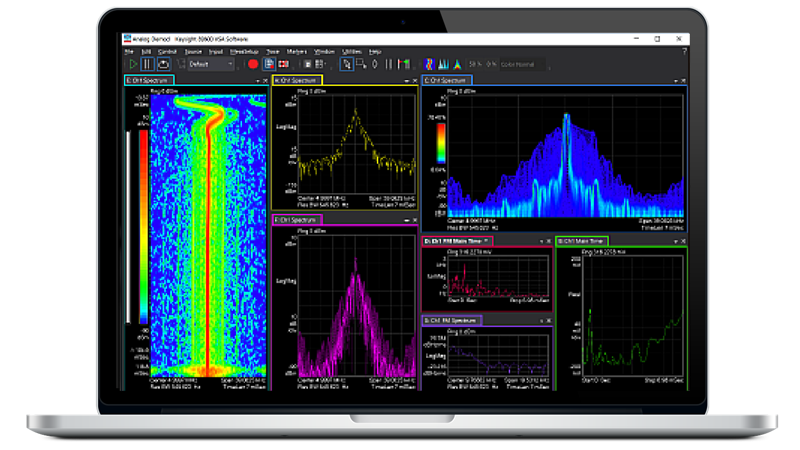Click the persistence peak color icon
800x450 pixels.
click(x=458, y=64)
